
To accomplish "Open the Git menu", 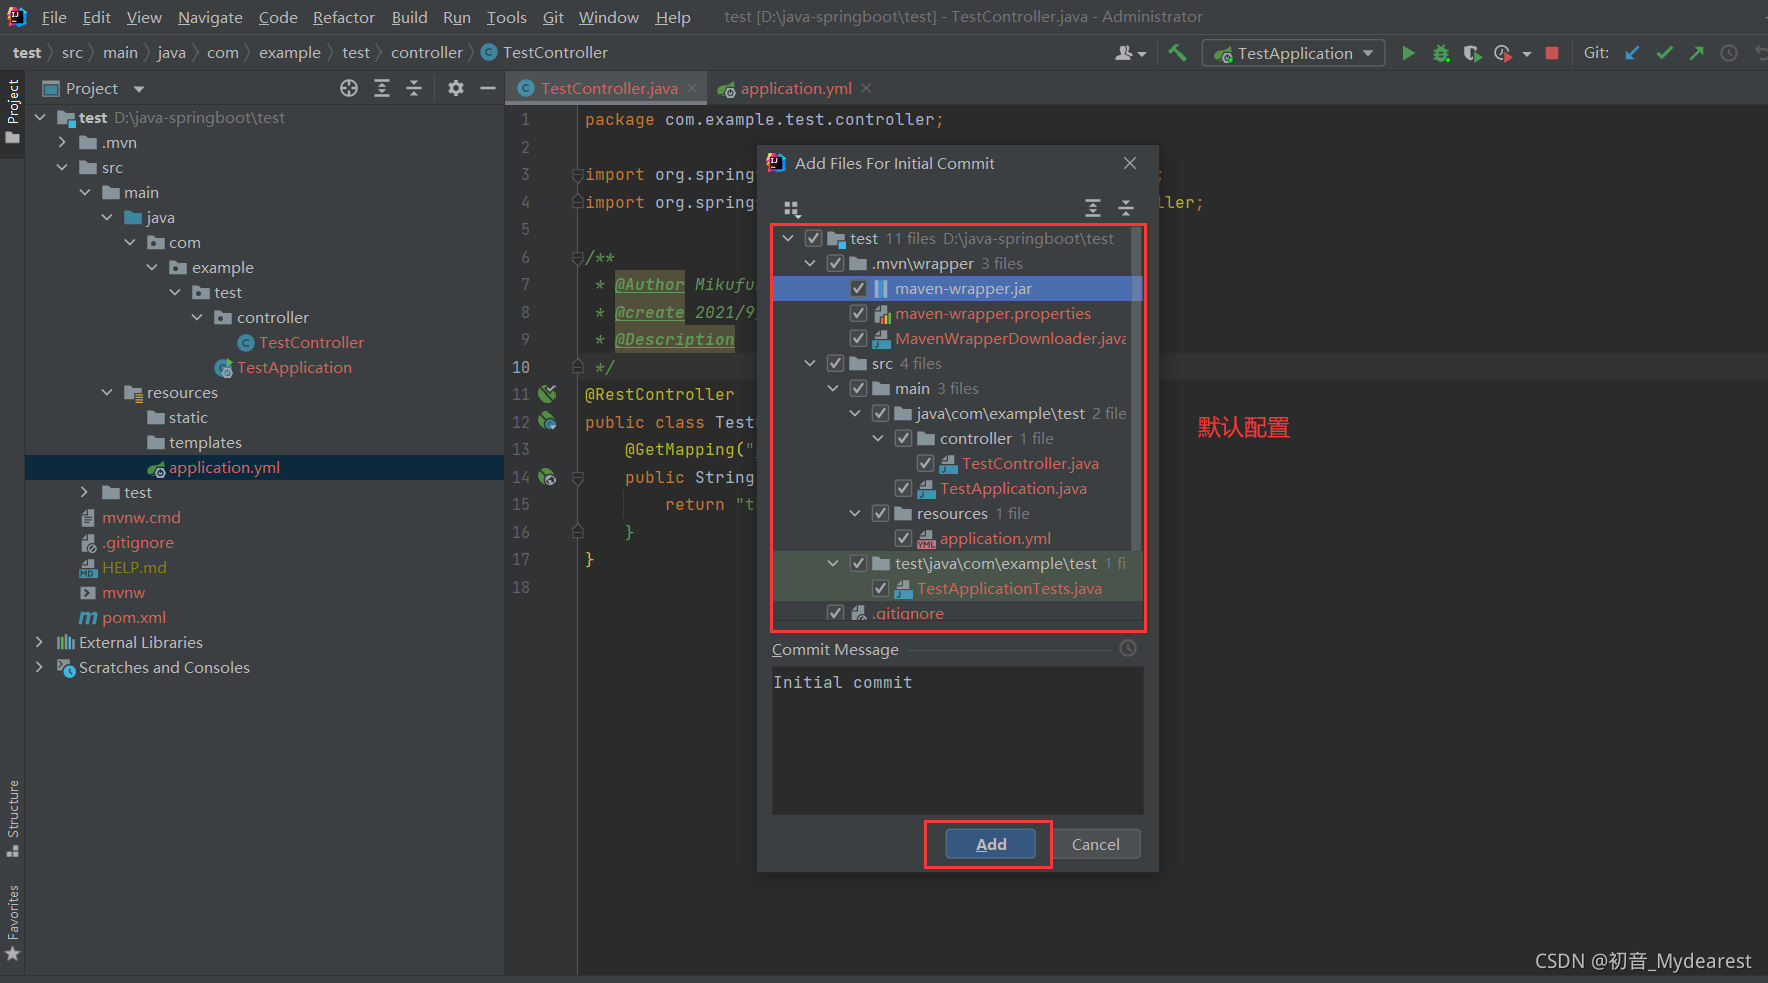I will 553,17.
